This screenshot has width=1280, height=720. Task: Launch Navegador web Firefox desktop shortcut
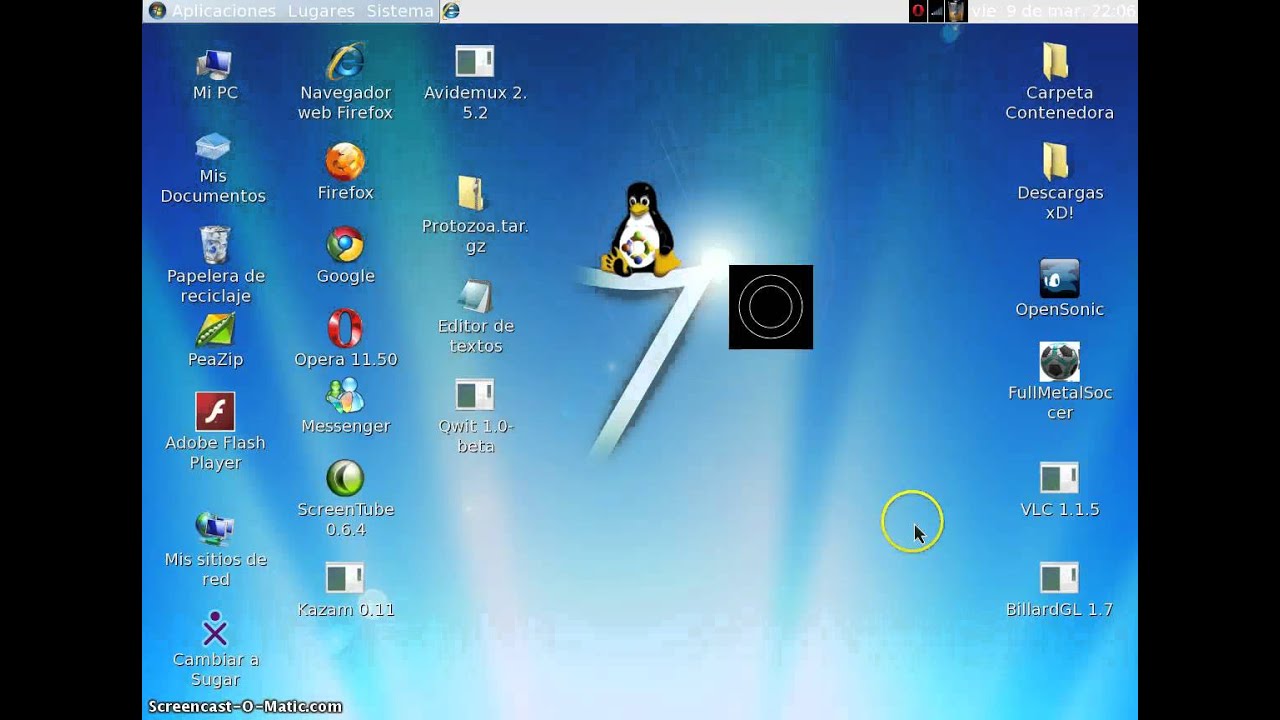(345, 62)
